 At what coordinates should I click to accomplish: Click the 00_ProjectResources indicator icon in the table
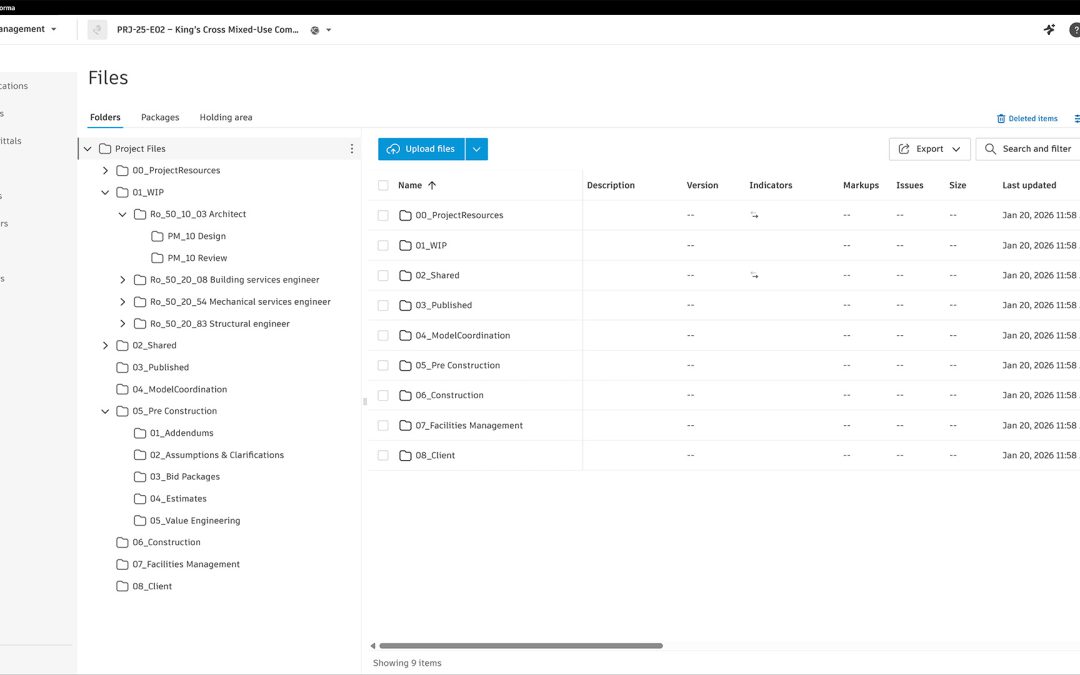(x=754, y=216)
